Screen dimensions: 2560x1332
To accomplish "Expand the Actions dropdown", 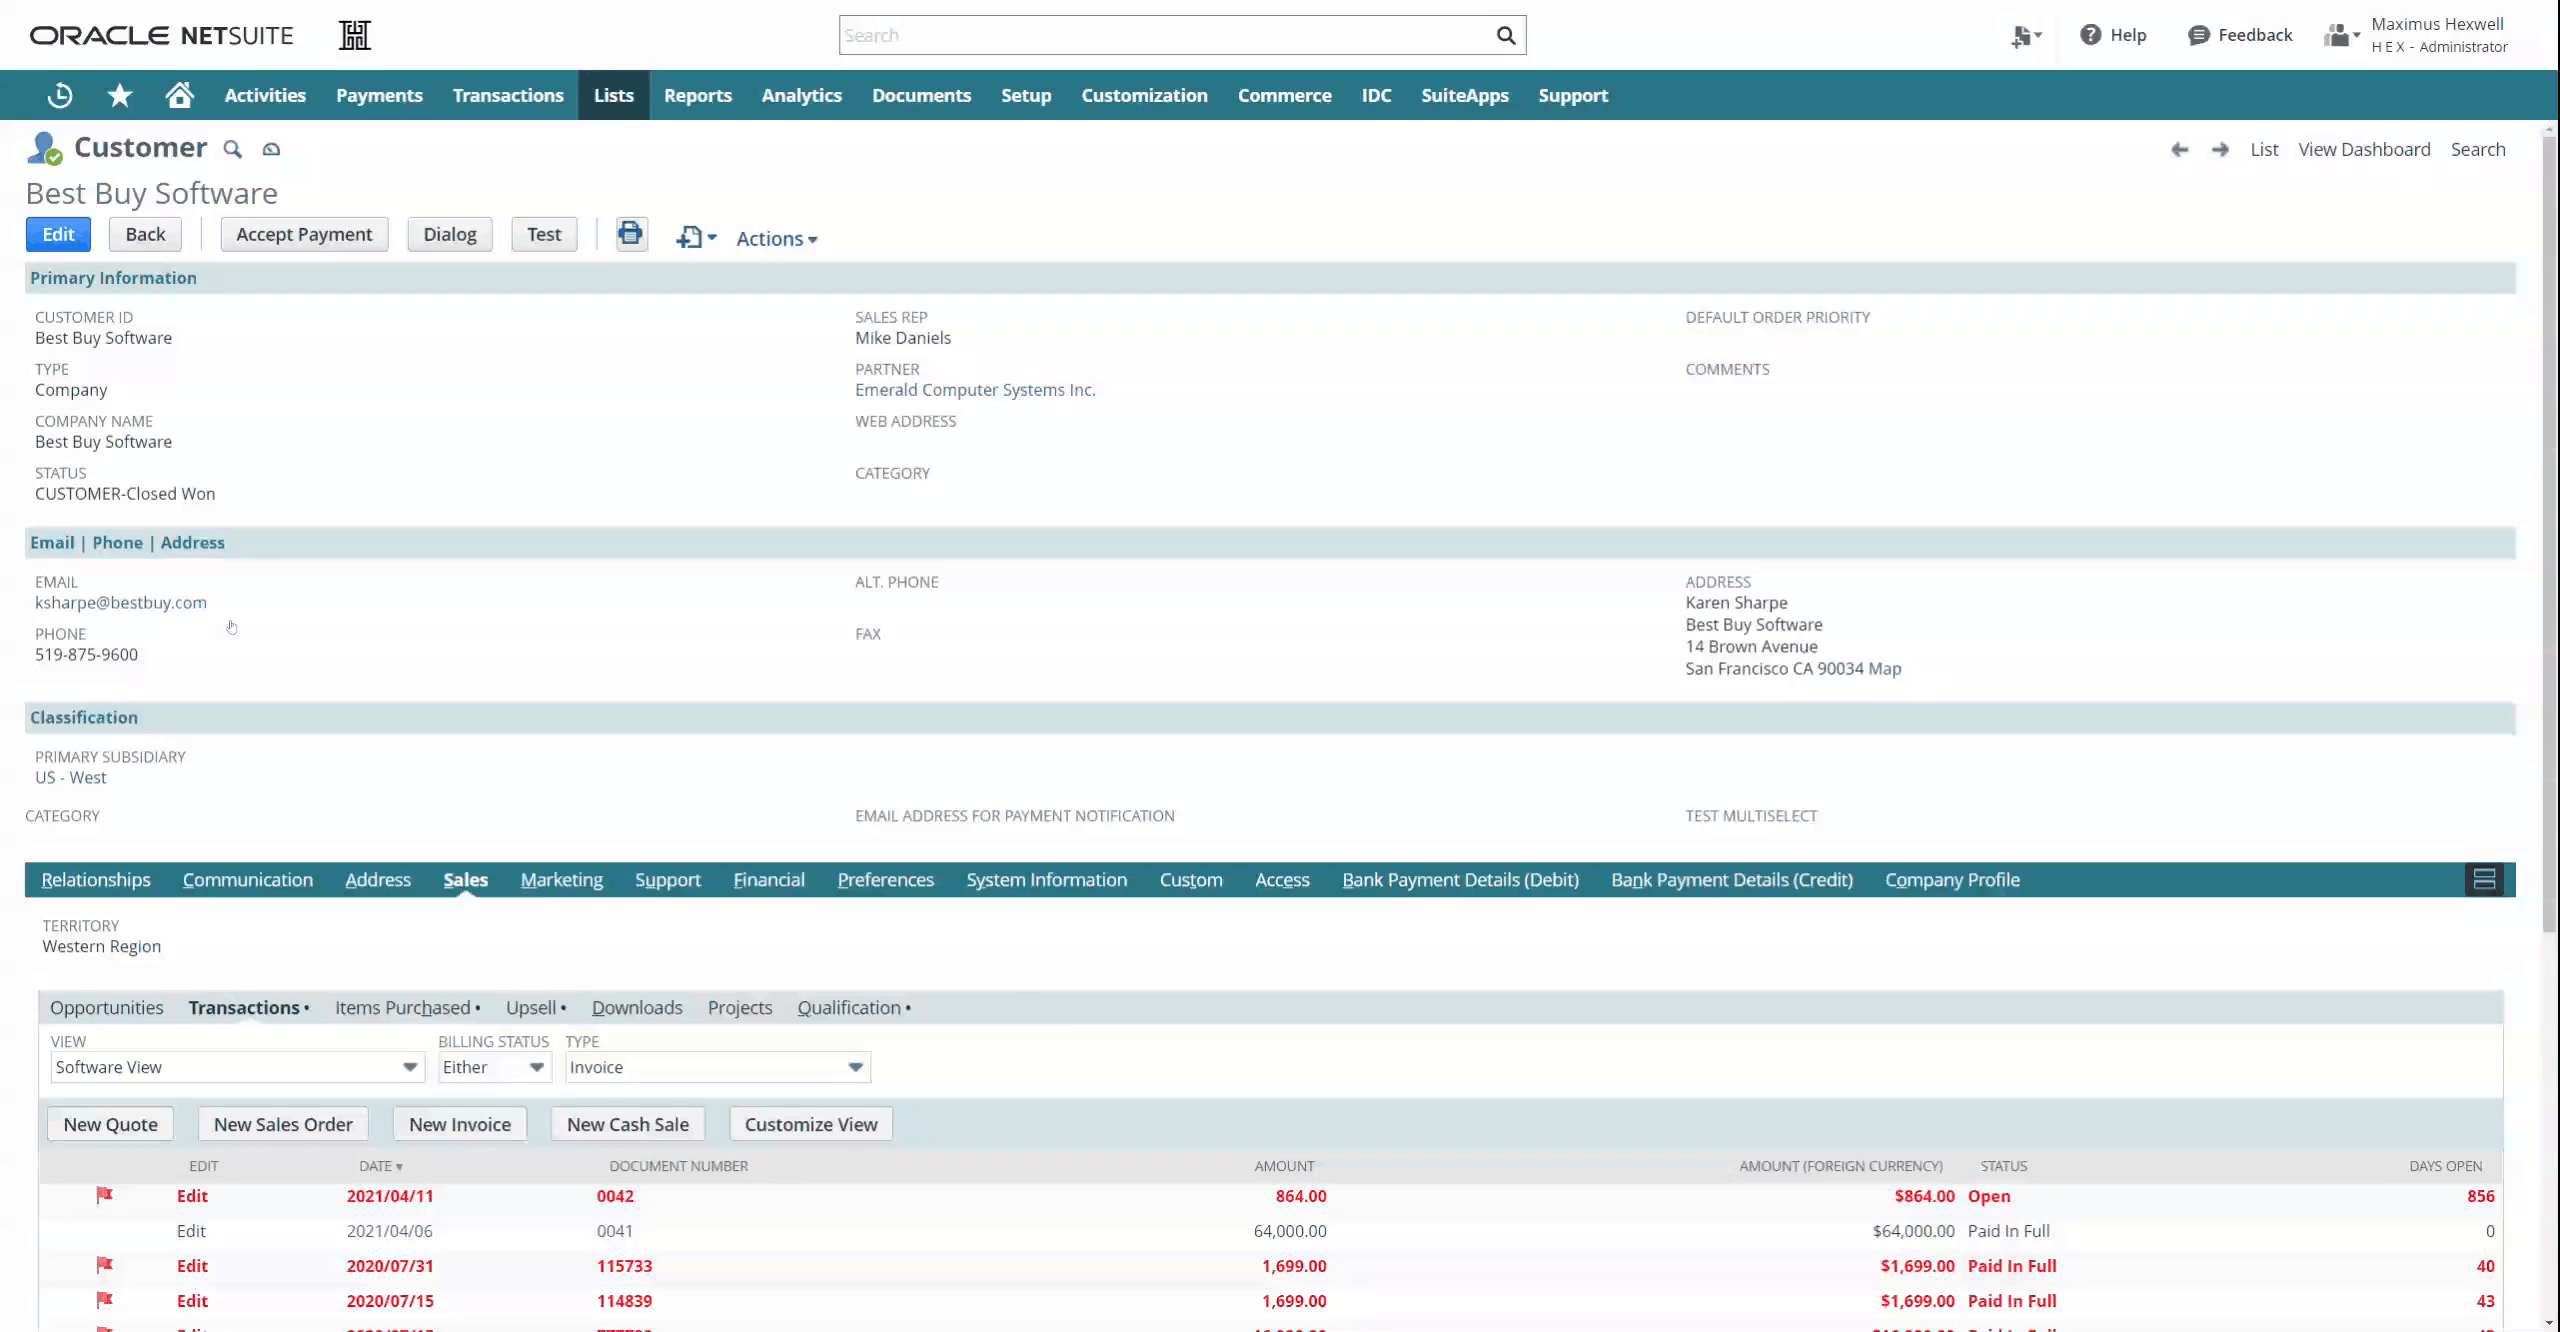I will pos(777,238).
